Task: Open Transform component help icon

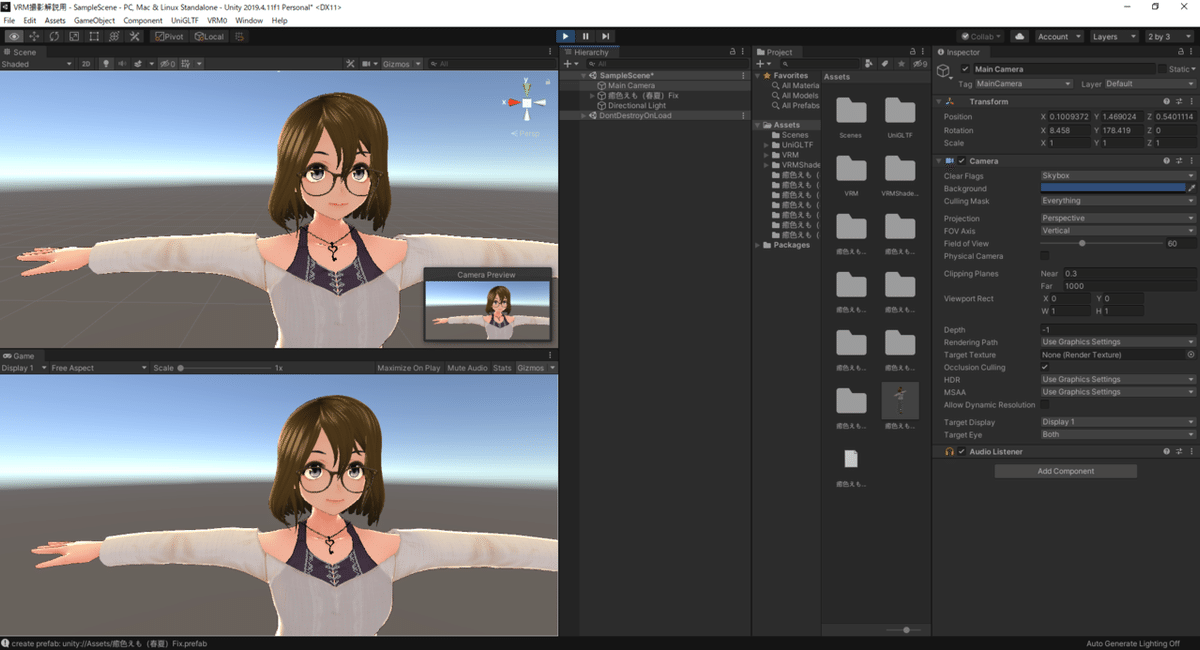Action: pyautogui.click(x=1167, y=101)
